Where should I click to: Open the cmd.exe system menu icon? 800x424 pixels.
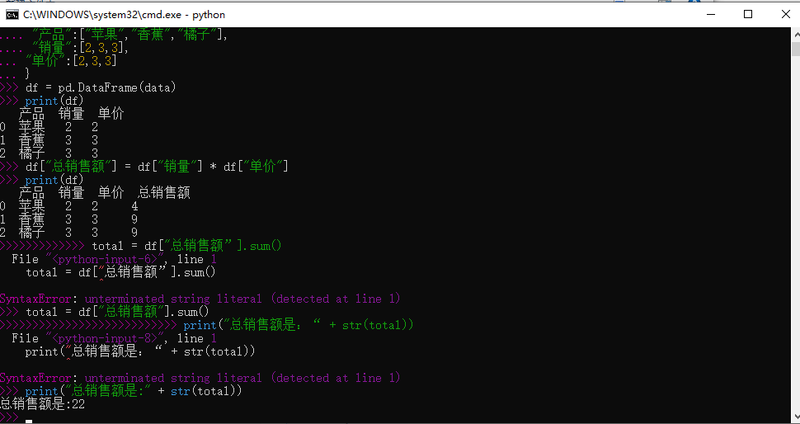pyautogui.click(x=12, y=15)
